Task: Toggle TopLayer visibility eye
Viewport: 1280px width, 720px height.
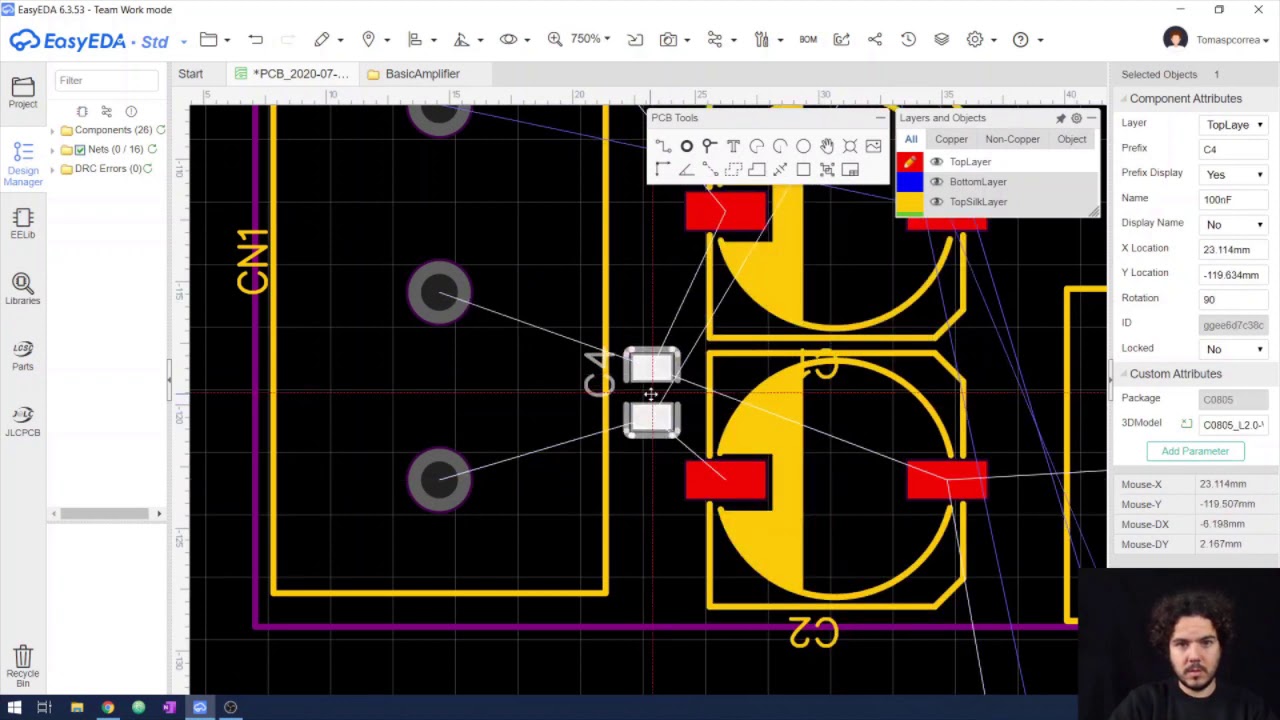Action: [x=937, y=162]
